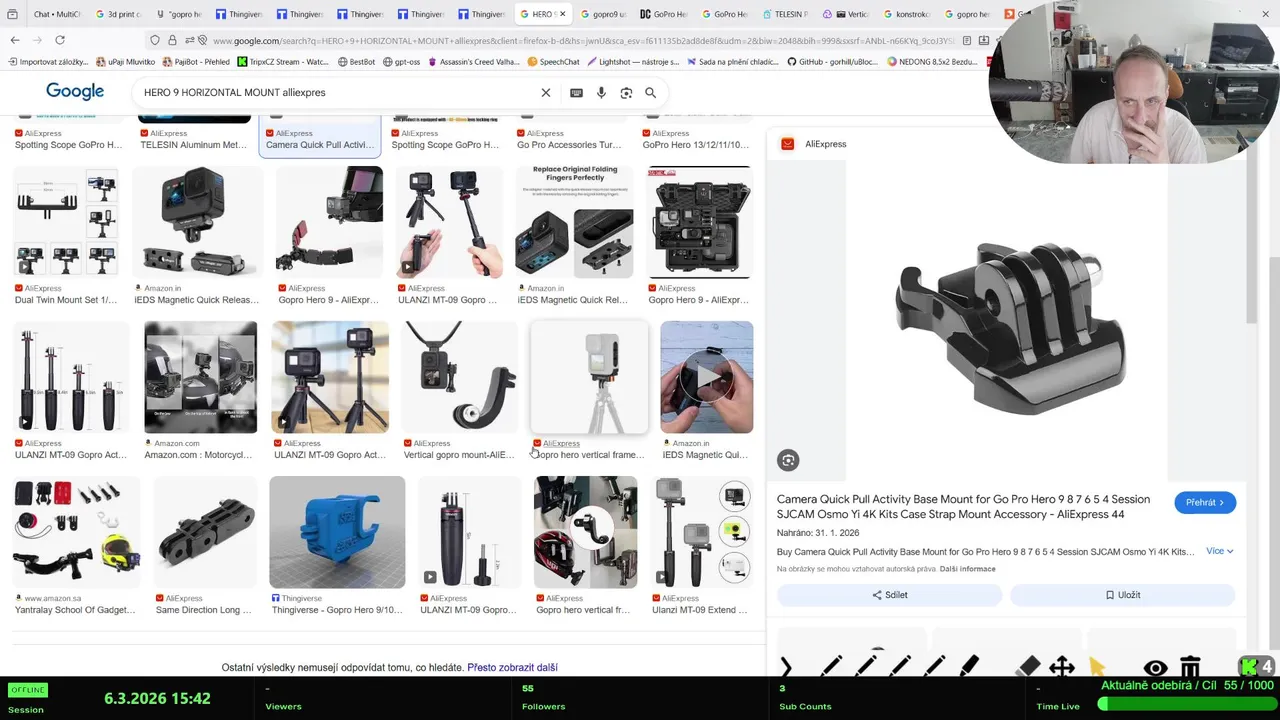Viewport: 1280px width, 720px height.
Task: Go forward in browser history
Action: pos(37,40)
